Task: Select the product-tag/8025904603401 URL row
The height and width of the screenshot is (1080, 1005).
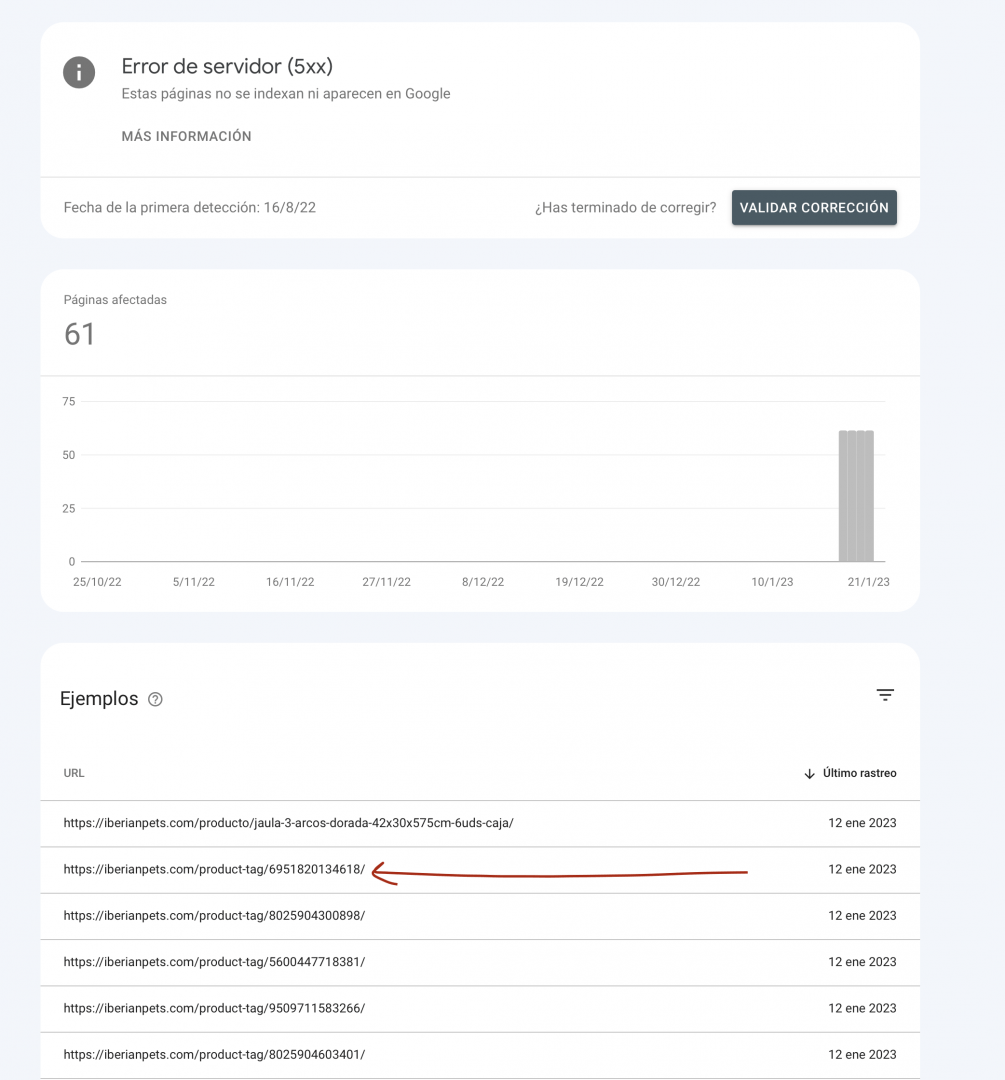Action: (479, 1055)
